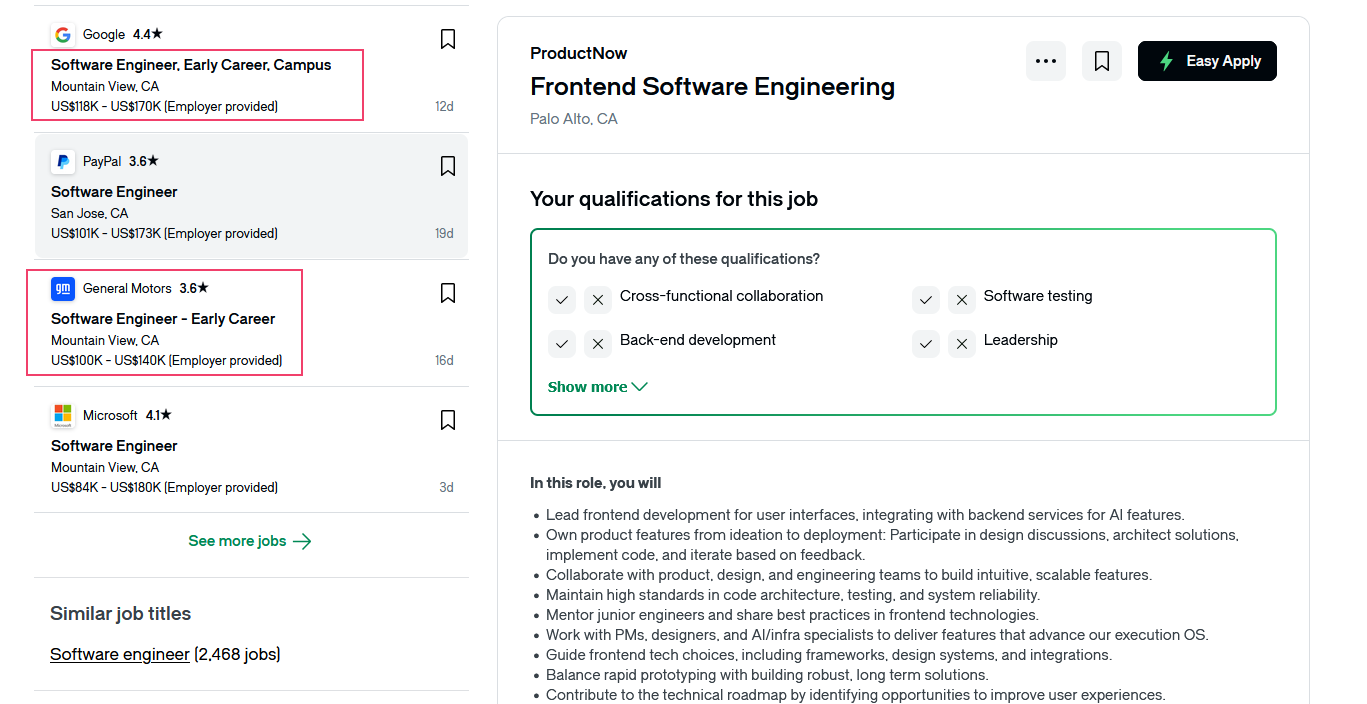The image size is (1367, 704).
Task: Reject Software testing qualification with X
Action: point(962,299)
